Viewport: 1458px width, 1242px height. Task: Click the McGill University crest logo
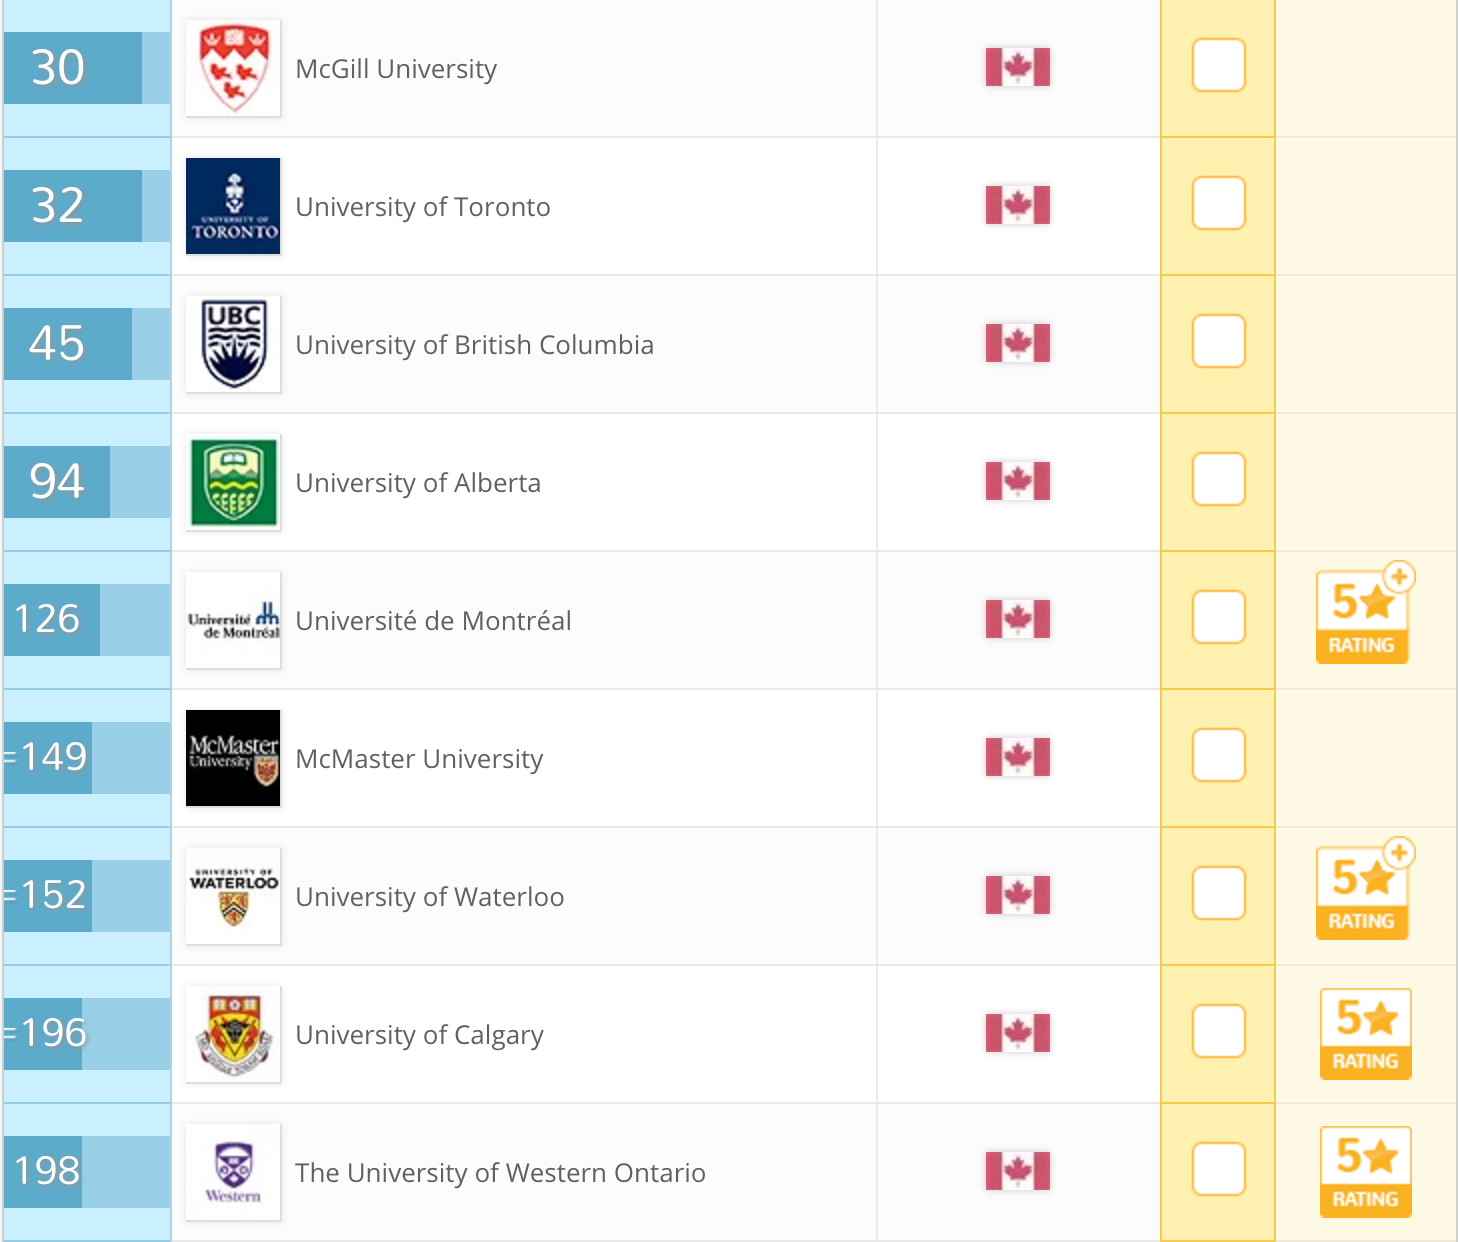pyautogui.click(x=233, y=68)
